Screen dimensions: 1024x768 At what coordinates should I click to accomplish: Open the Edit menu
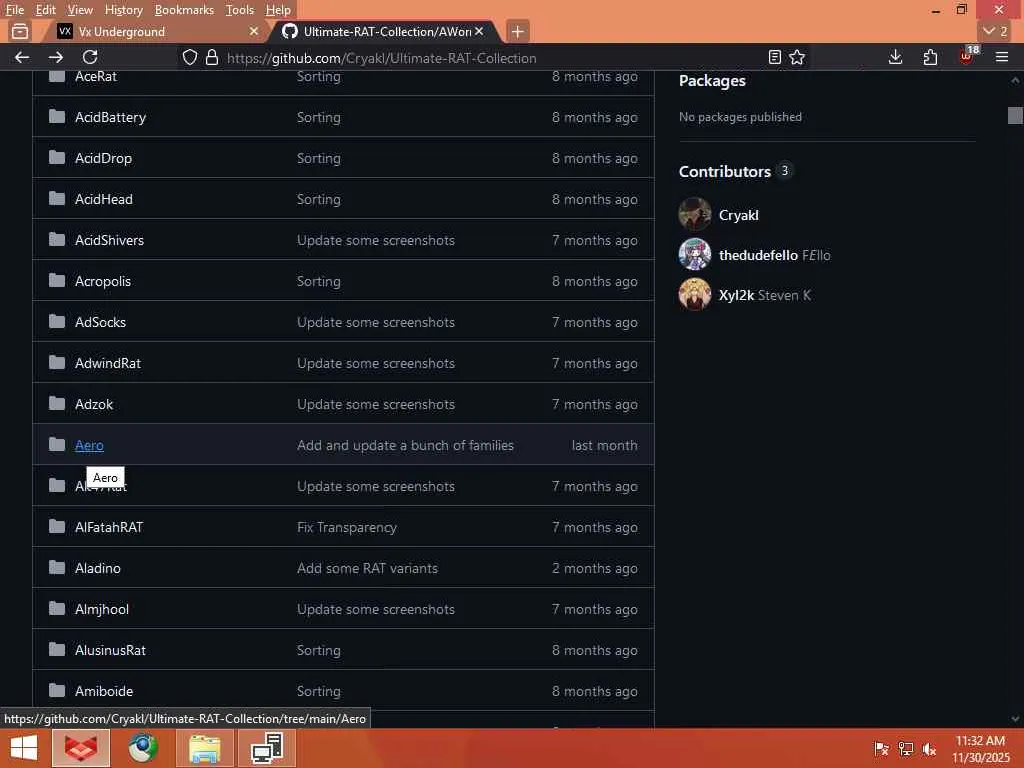click(45, 10)
